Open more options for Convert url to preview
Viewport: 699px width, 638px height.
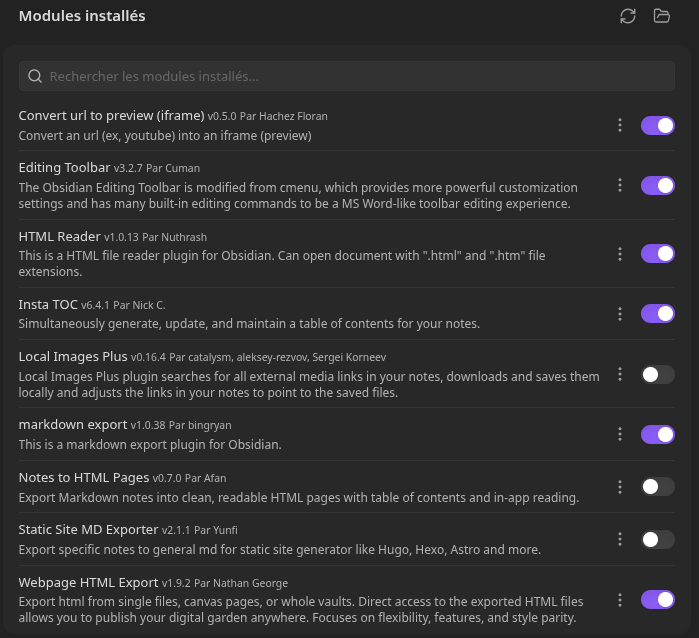(620, 125)
